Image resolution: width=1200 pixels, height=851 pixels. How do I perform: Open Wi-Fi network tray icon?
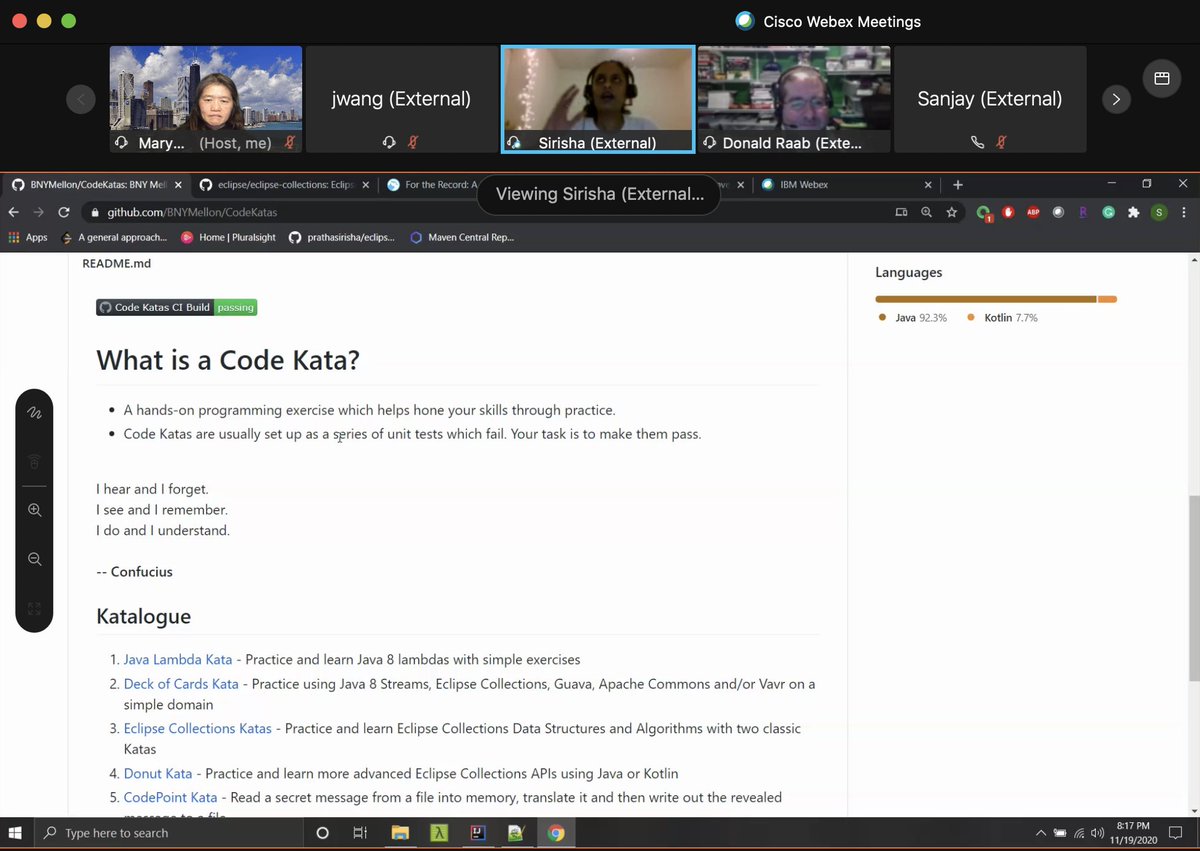click(x=1079, y=832)
